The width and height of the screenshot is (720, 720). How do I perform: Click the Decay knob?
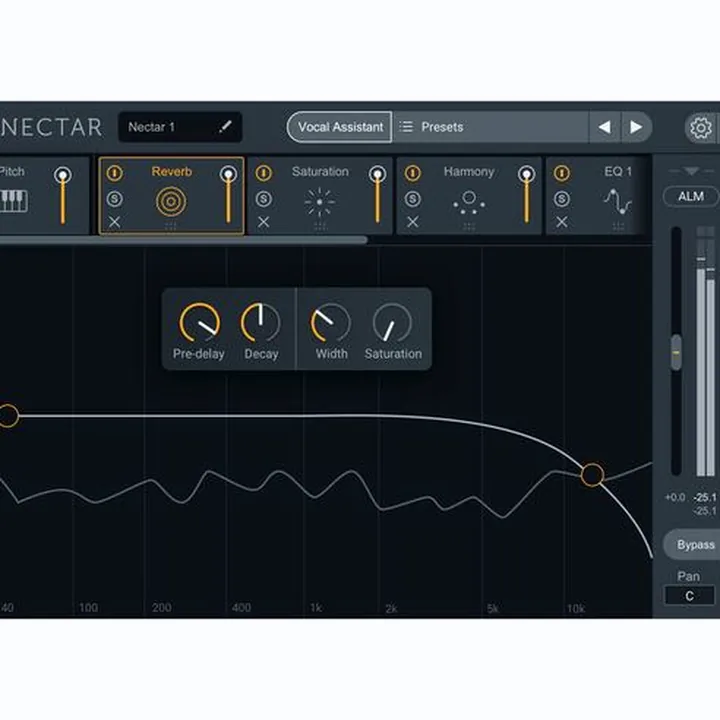click(260, 322)
